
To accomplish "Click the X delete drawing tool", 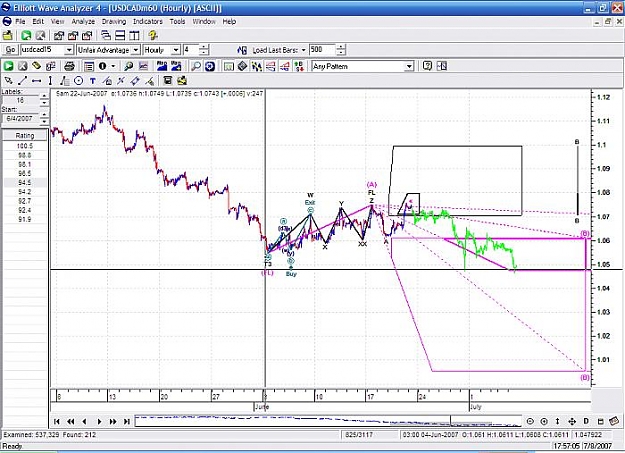I will (121, 81).
